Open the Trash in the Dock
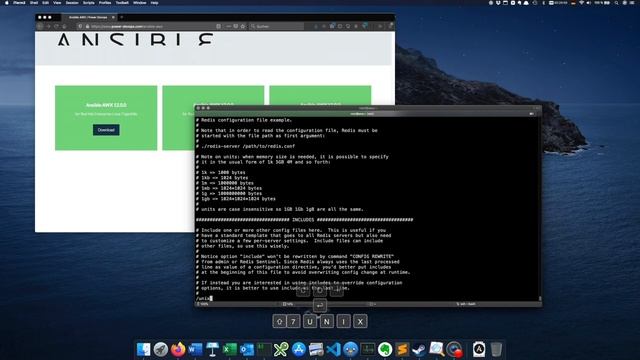Viewport: 640px width, 360px height. pos(496,349)
